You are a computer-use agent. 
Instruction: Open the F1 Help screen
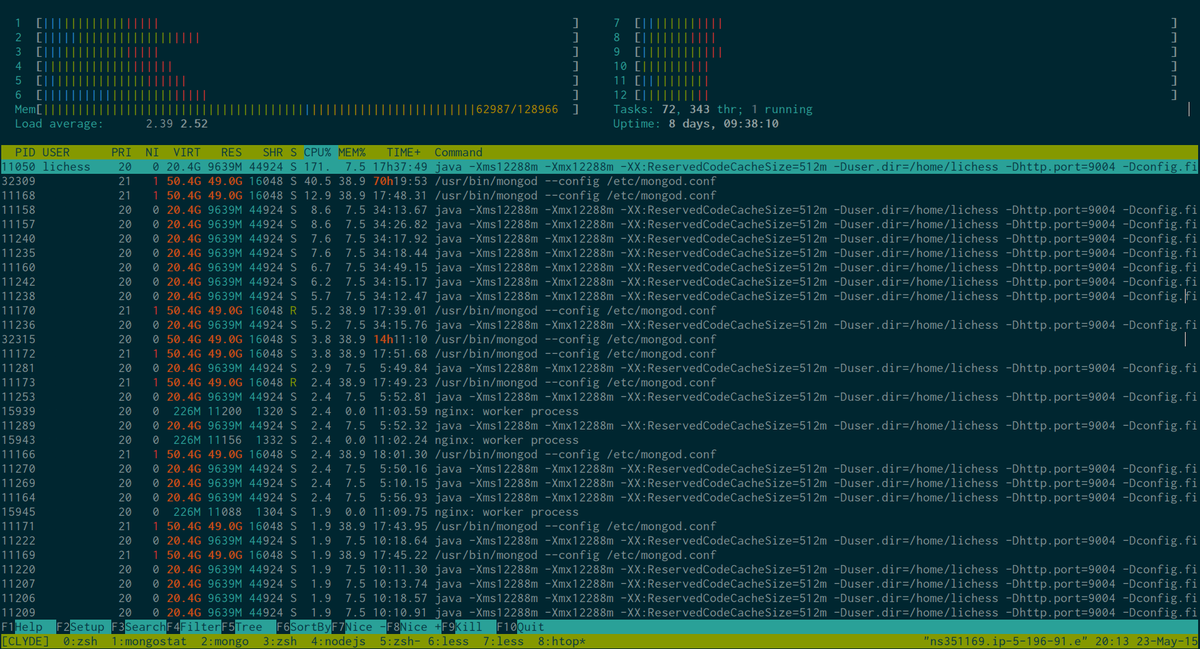coord(22,626)
